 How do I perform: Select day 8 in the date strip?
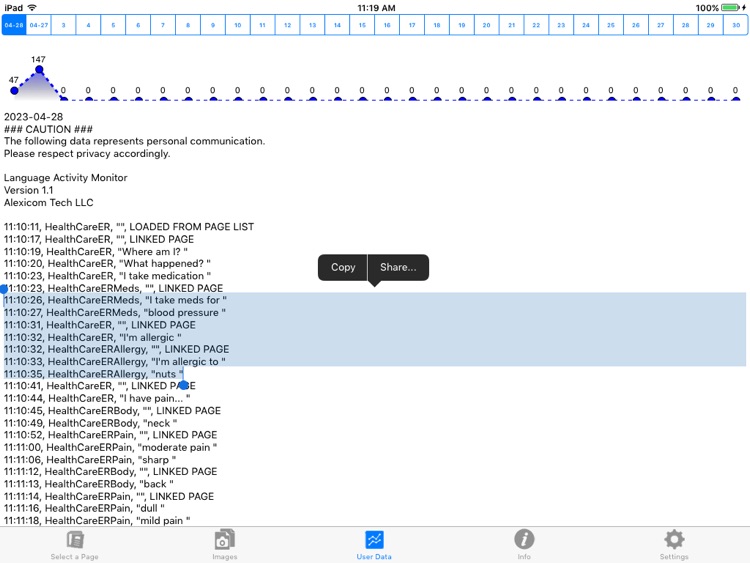pos(188,25)
